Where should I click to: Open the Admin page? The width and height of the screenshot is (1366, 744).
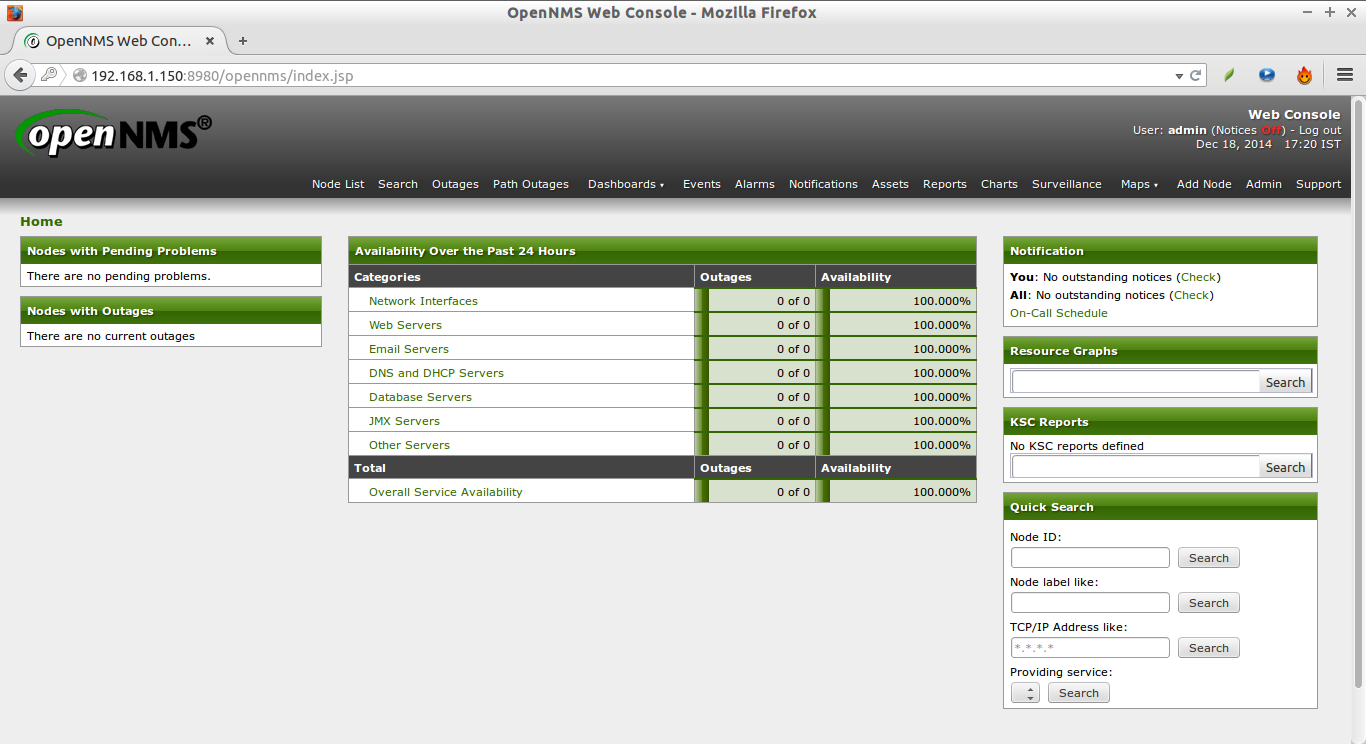(1264, 184)
